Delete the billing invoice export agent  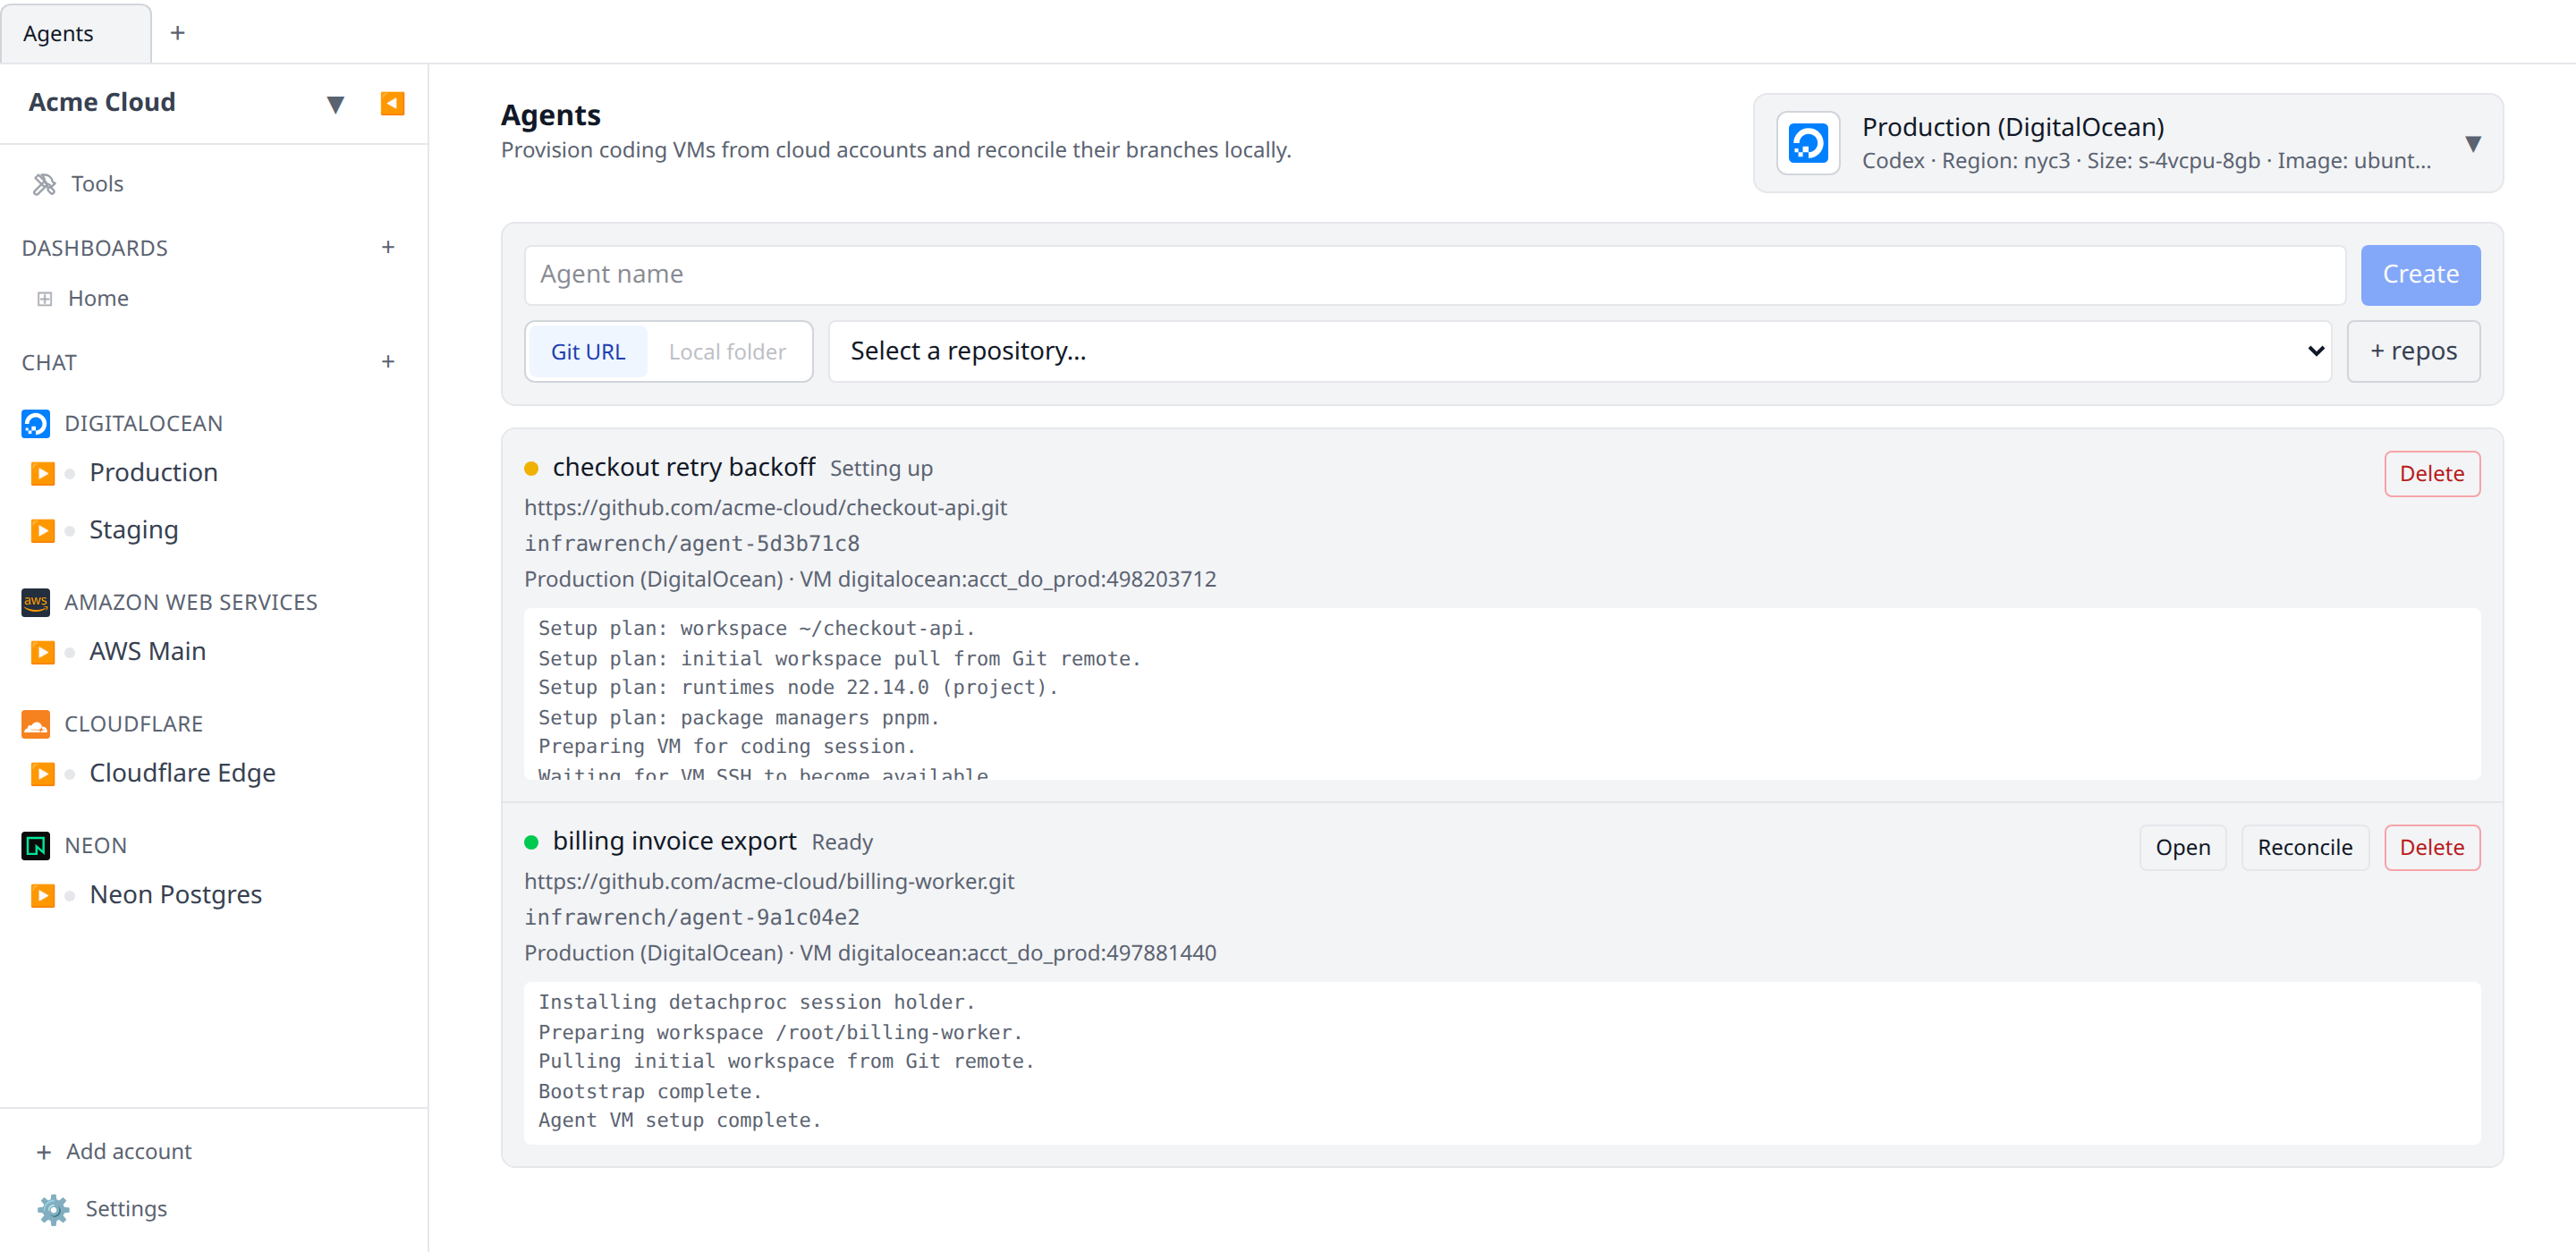(x=2431, y=847)
